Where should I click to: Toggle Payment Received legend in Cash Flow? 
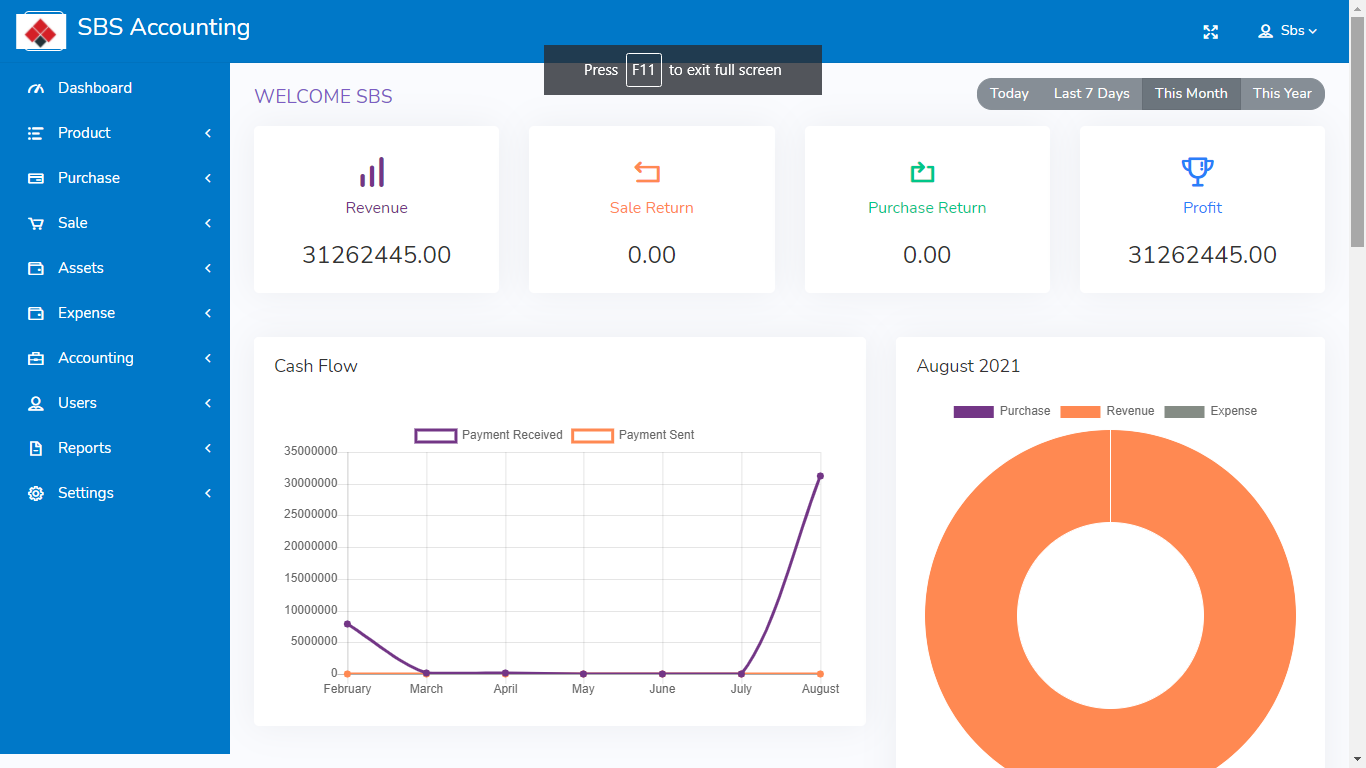(x=489, y=436)
